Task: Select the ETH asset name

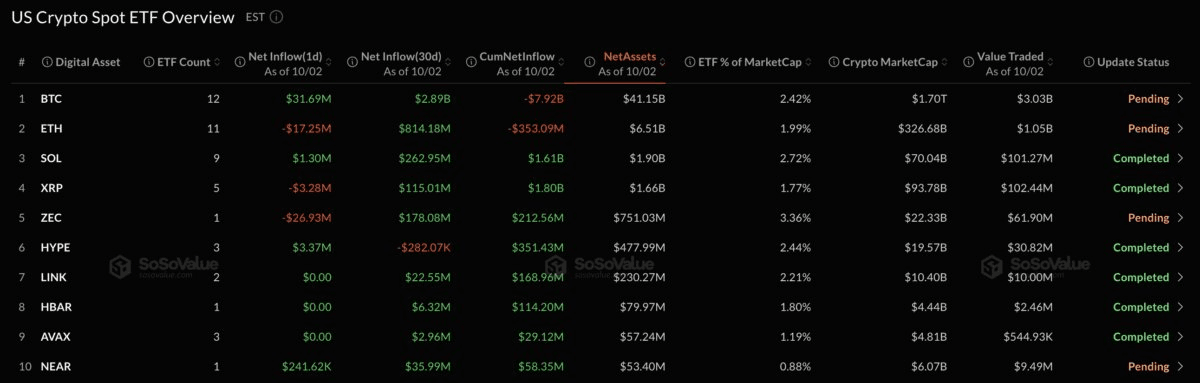Action: tap(51, 128)
